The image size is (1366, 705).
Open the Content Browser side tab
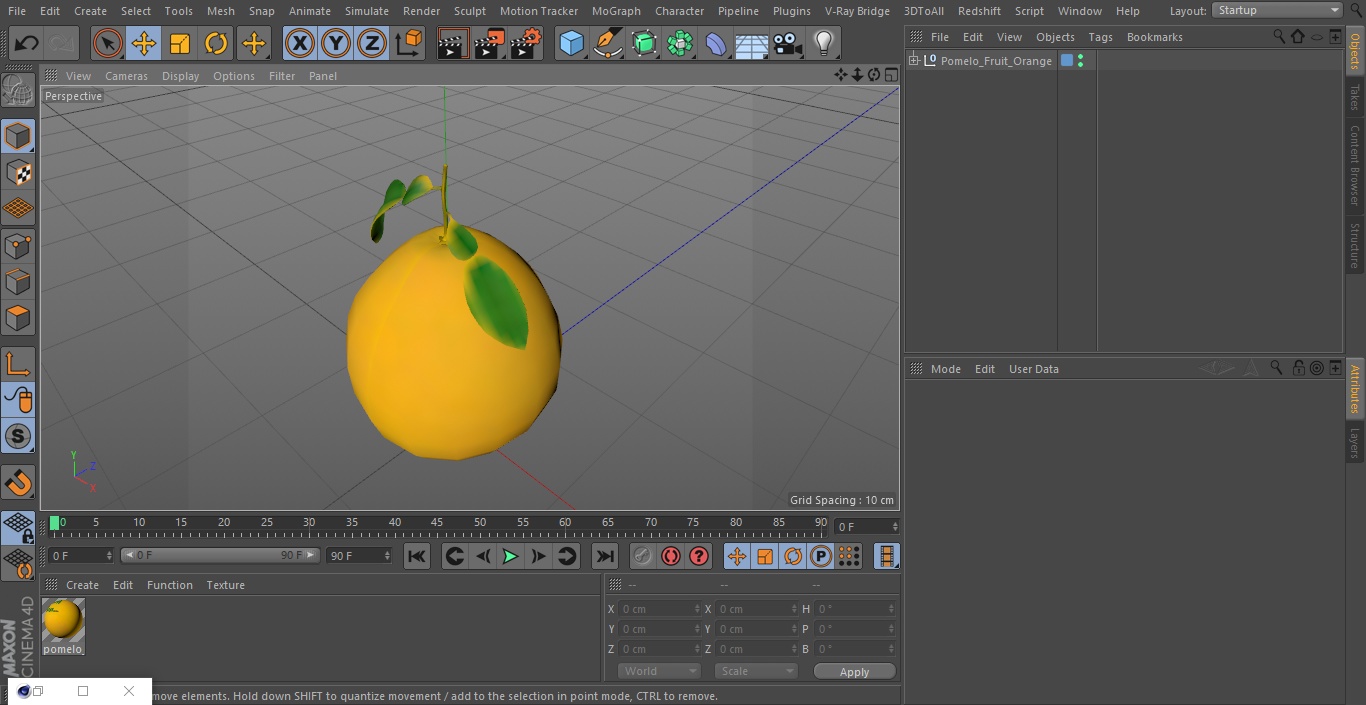point(1355,165)
